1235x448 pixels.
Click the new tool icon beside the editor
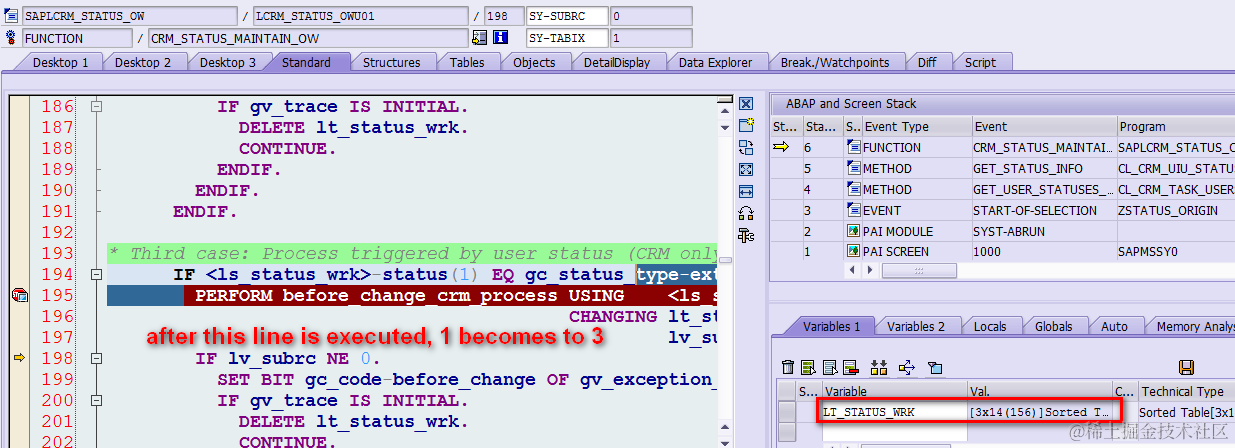745,126
